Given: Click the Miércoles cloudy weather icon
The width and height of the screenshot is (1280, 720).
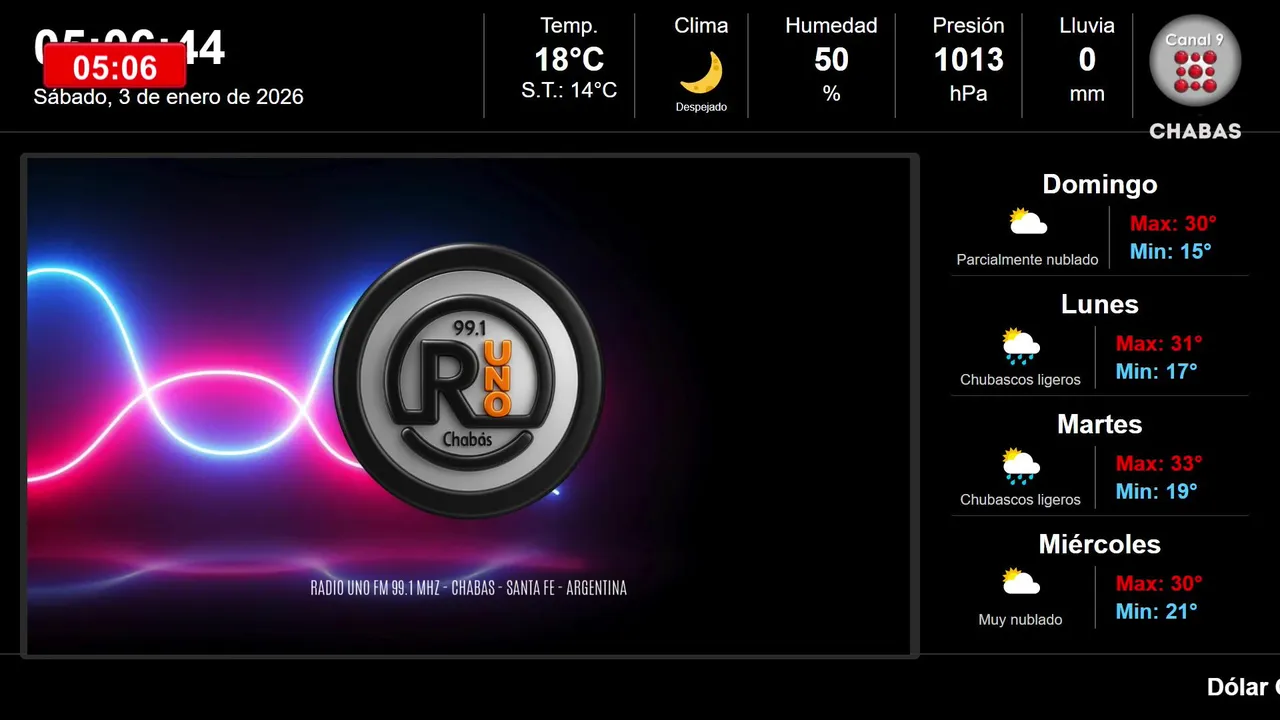Looking at the screenshot, I should [x=1020, y=582].
